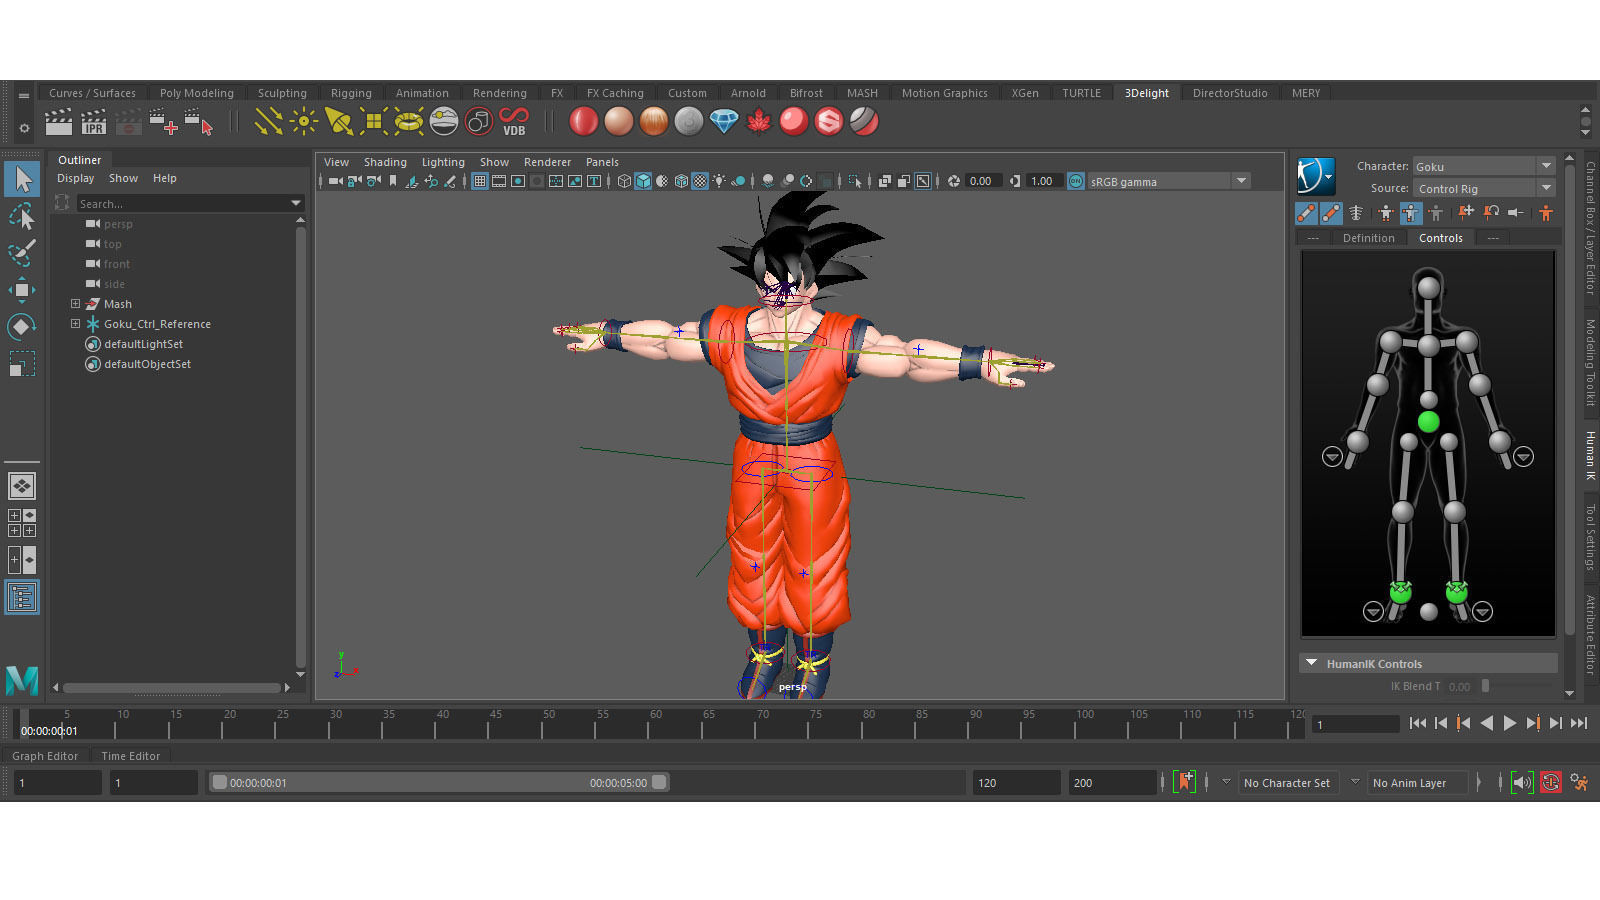
Task: Assign the Substance red S material
Action: (x=829, y=122)
